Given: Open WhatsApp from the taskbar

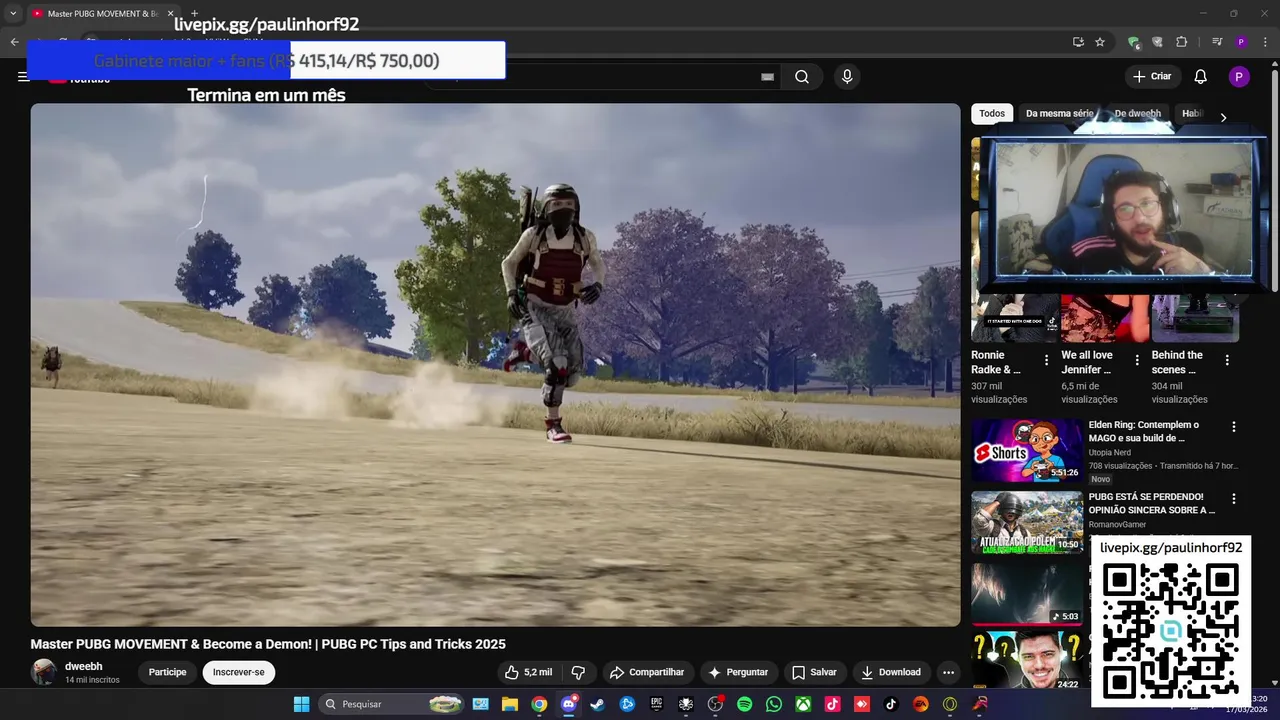Looking at the screenshot, I should click(774, 704).
